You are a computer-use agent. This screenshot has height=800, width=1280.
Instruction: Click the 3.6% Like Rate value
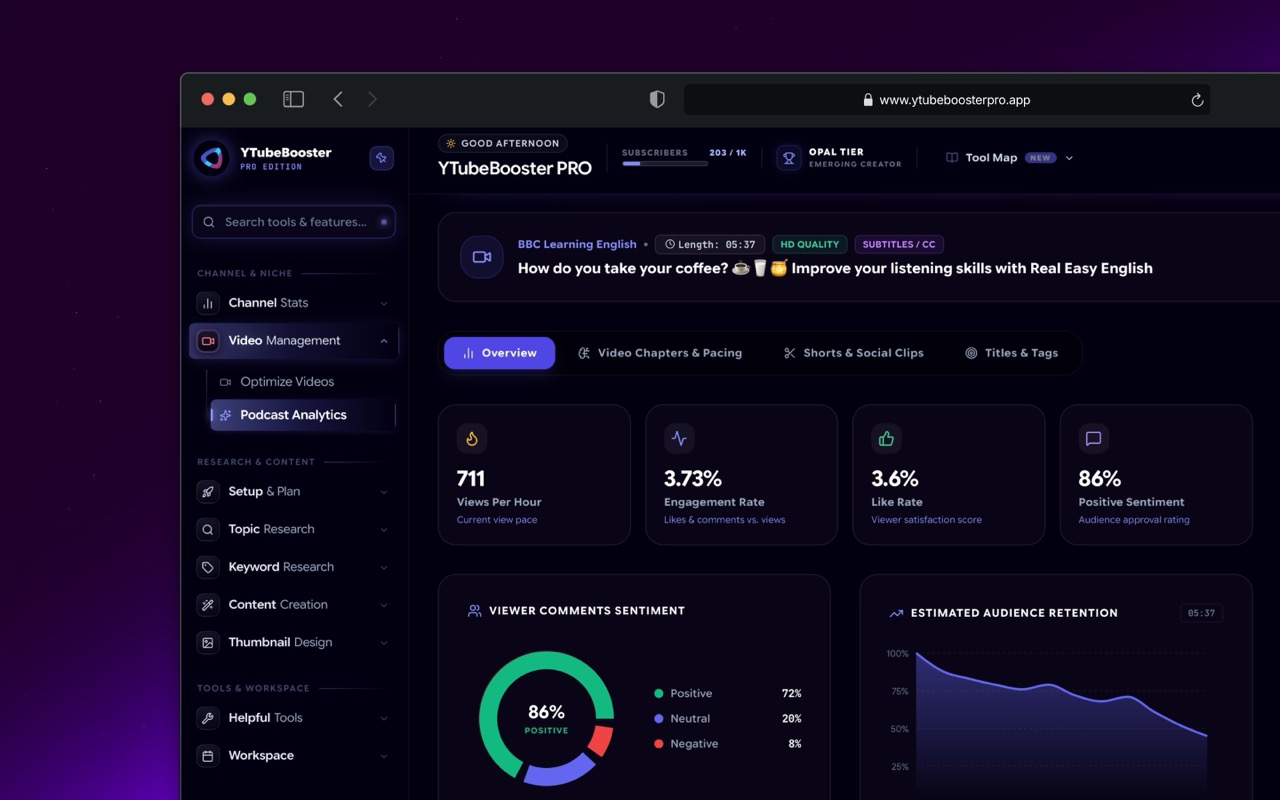point(895,479)
